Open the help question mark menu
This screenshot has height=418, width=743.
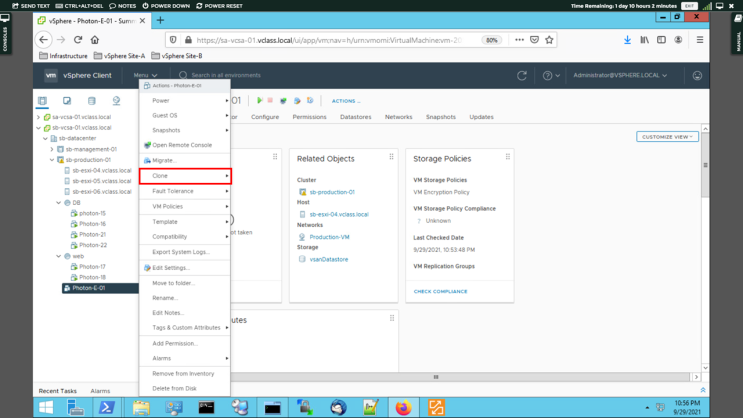coord(551,75)
